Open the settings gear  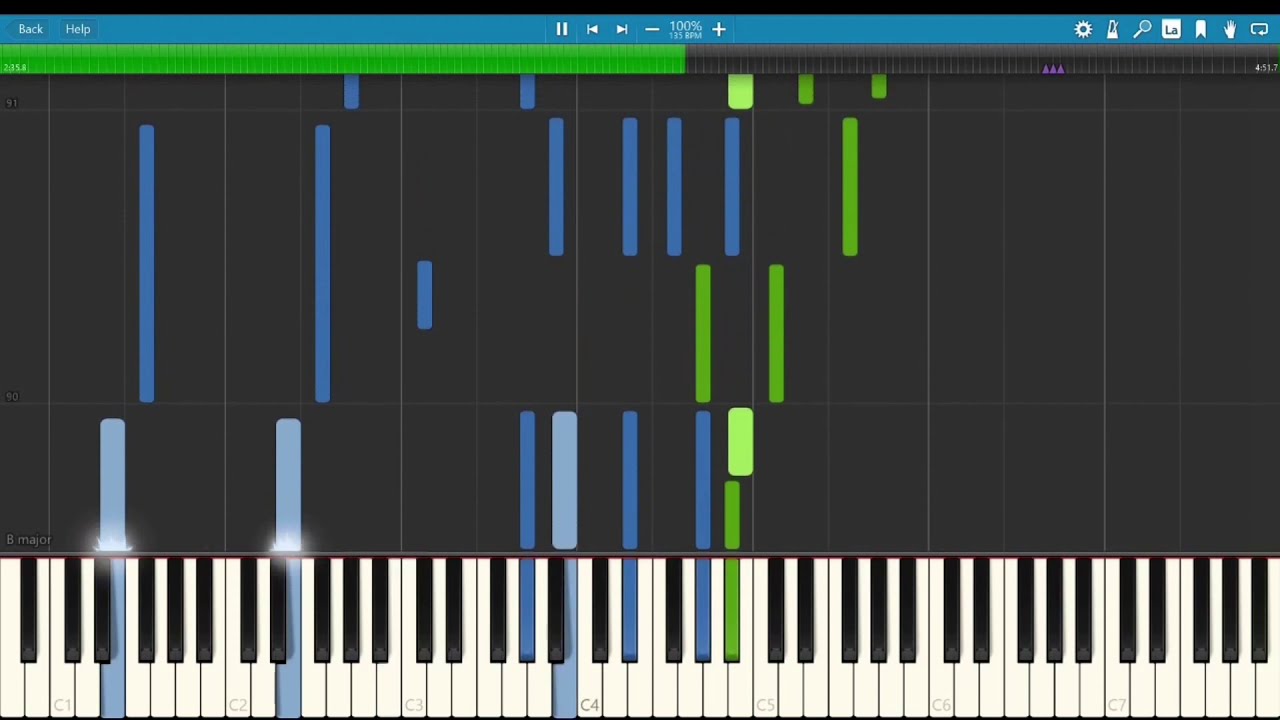click(x=1083, y=29)
